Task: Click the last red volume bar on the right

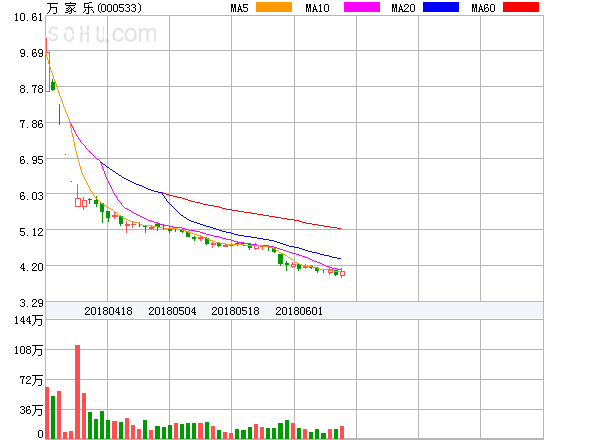Action: [x=342, y=432]
